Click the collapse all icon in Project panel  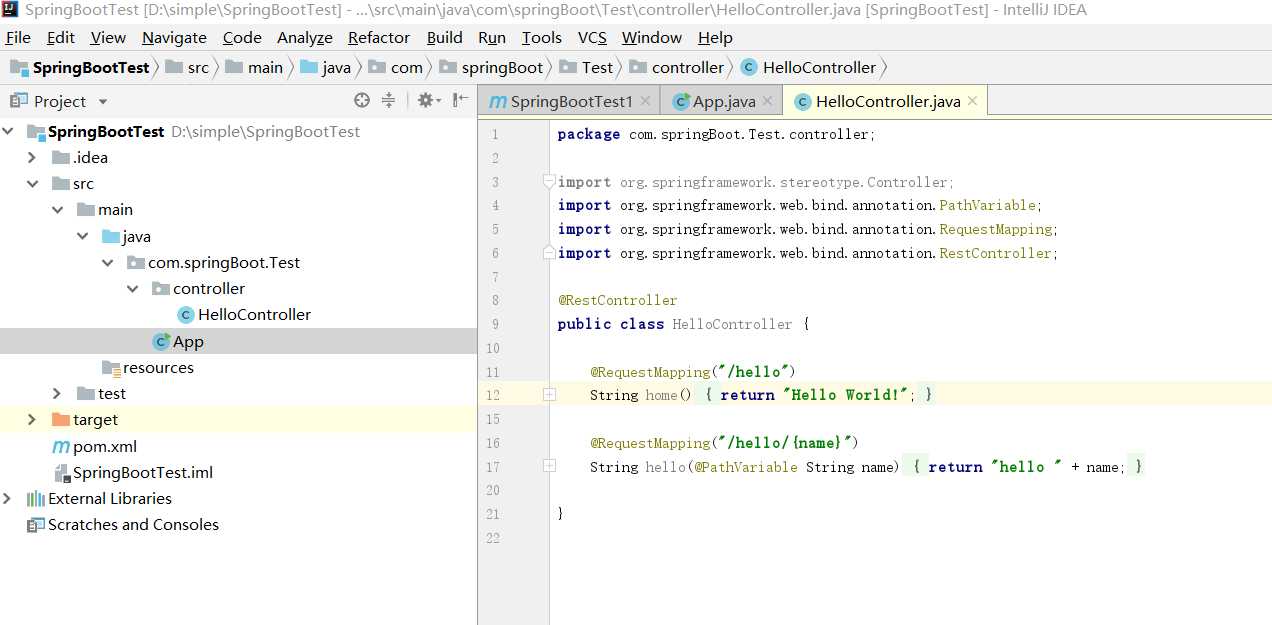click(x=389, y=101)
